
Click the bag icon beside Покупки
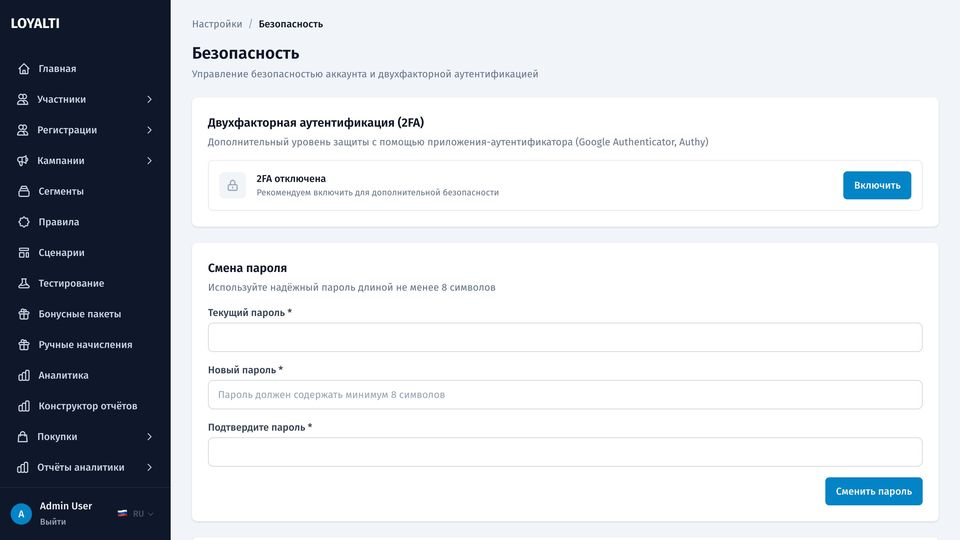(x=23, y=437)
